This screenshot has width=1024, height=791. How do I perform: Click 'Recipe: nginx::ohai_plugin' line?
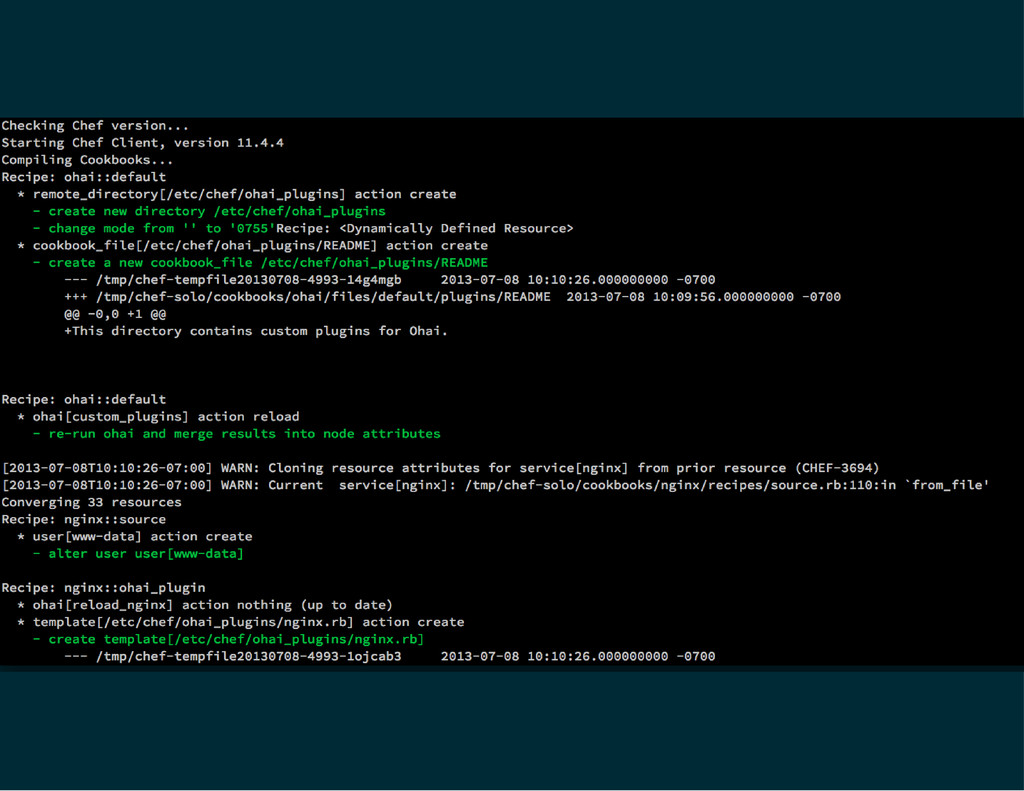point(103,587)
